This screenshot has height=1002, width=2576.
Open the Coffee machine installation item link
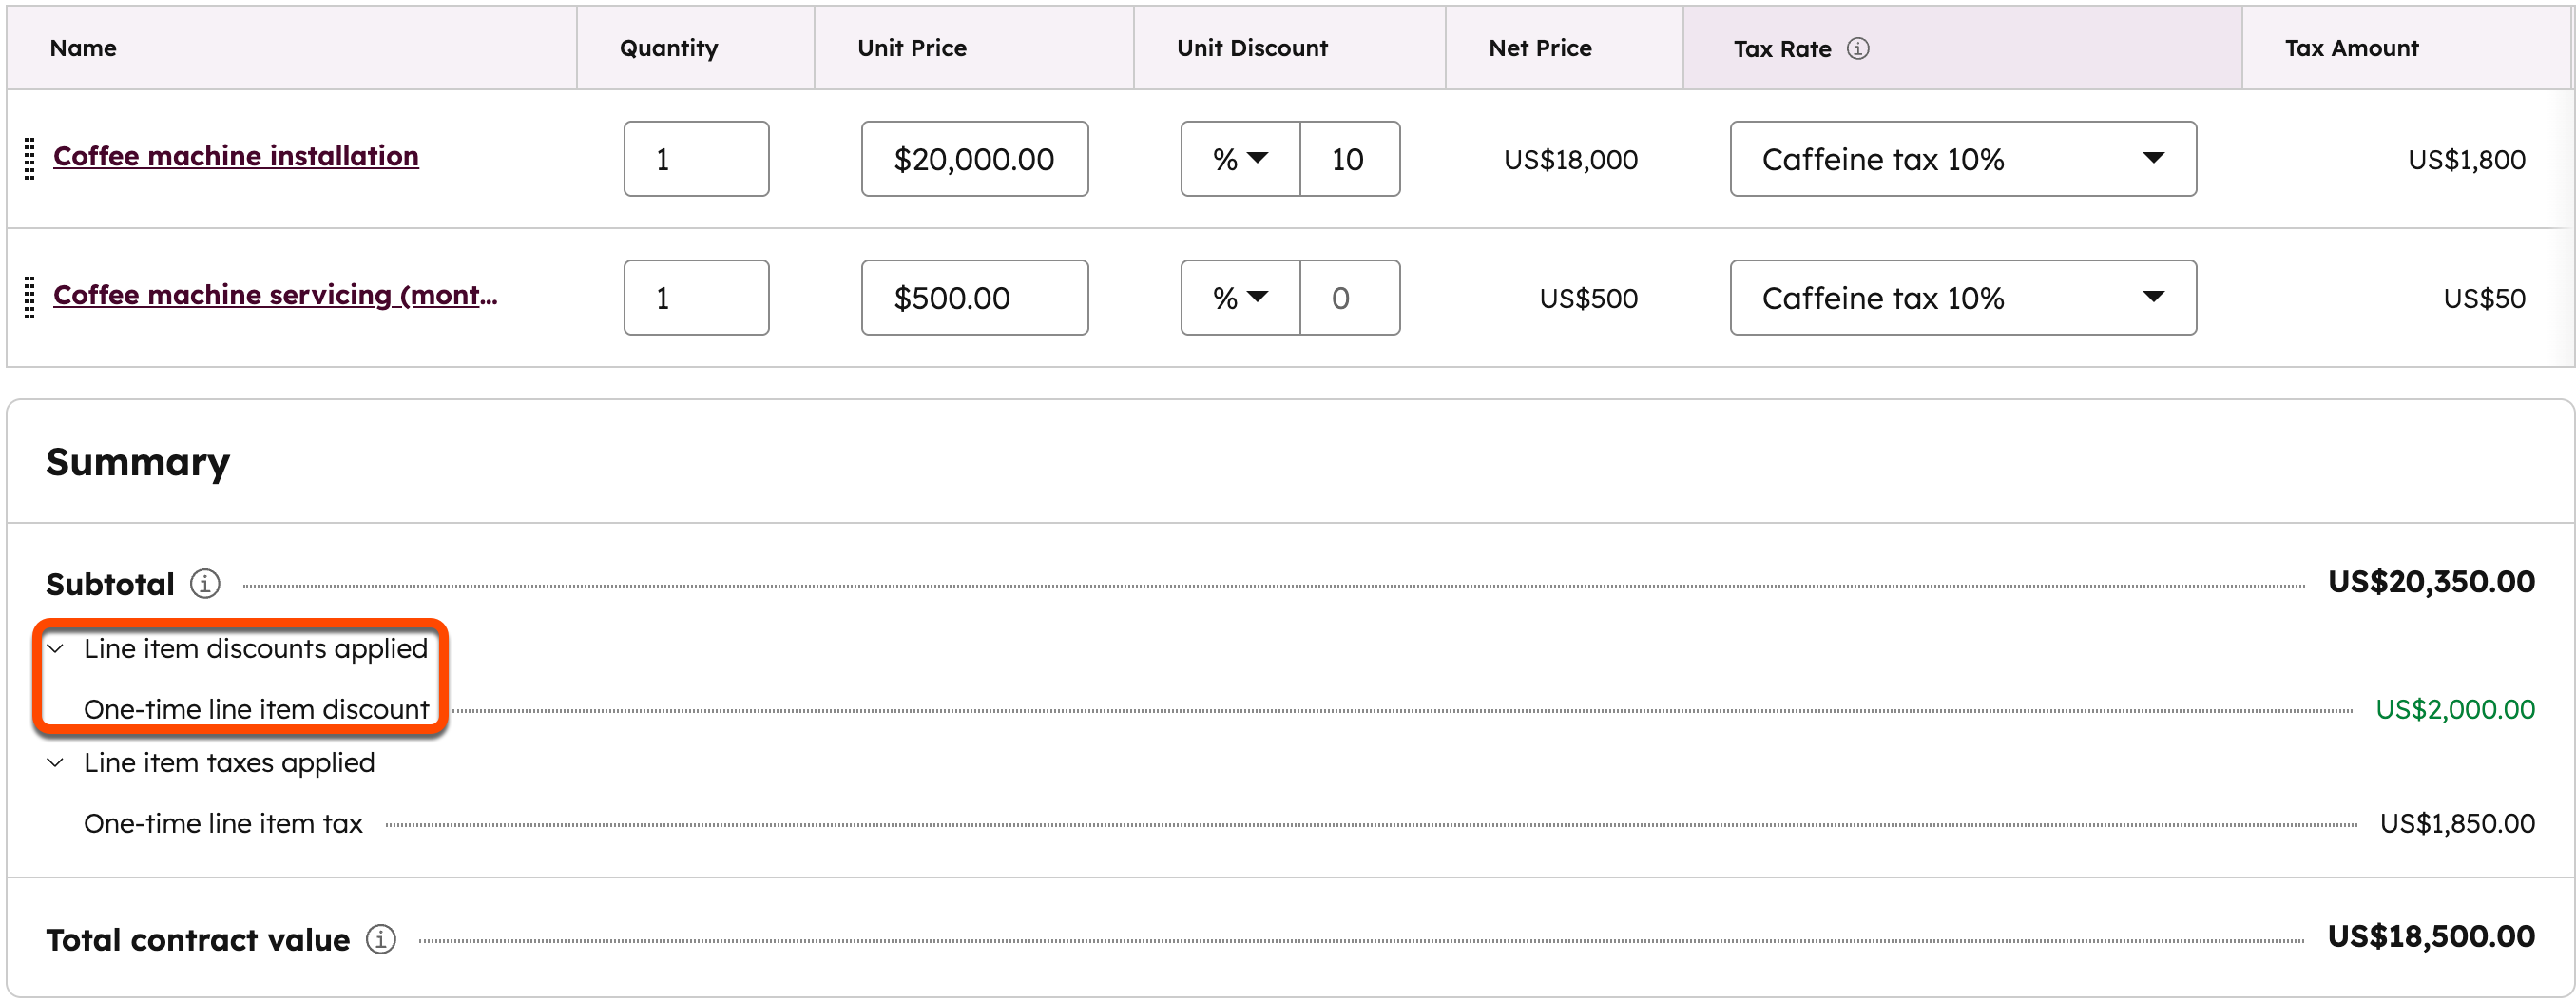[x=236, y=156]
